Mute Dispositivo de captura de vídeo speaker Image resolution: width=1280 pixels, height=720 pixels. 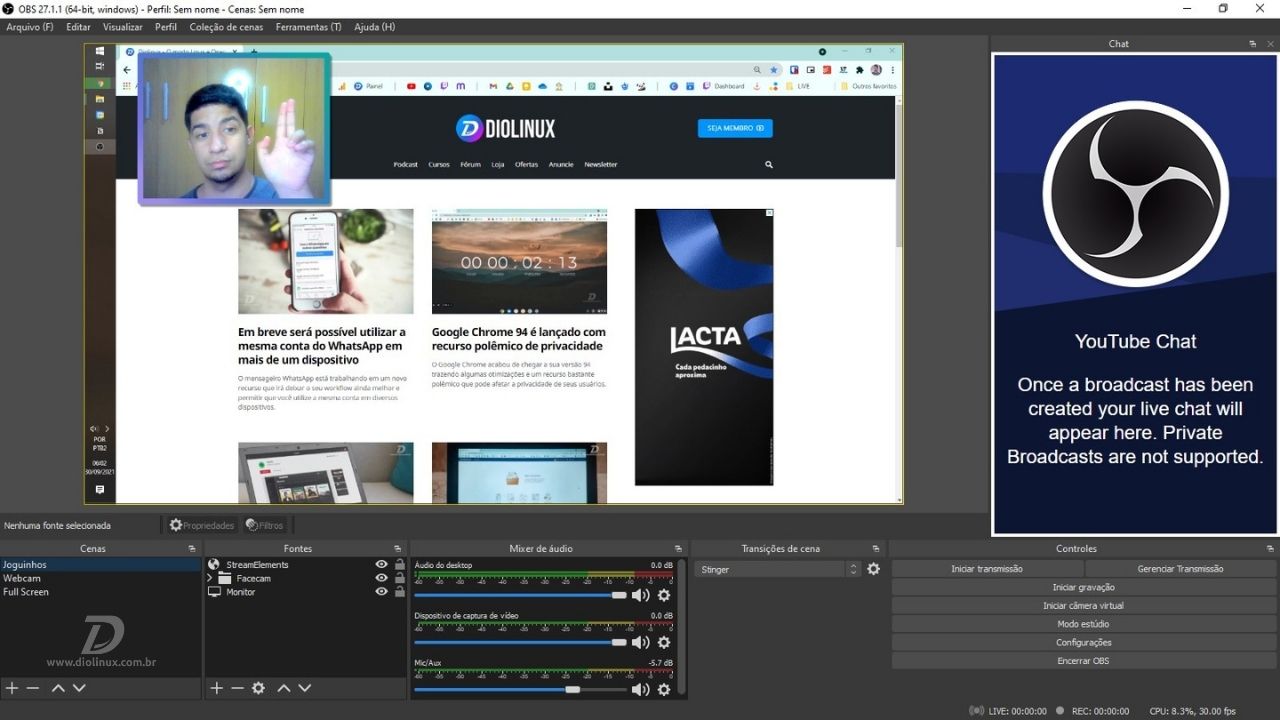click(x=640, y=642)
